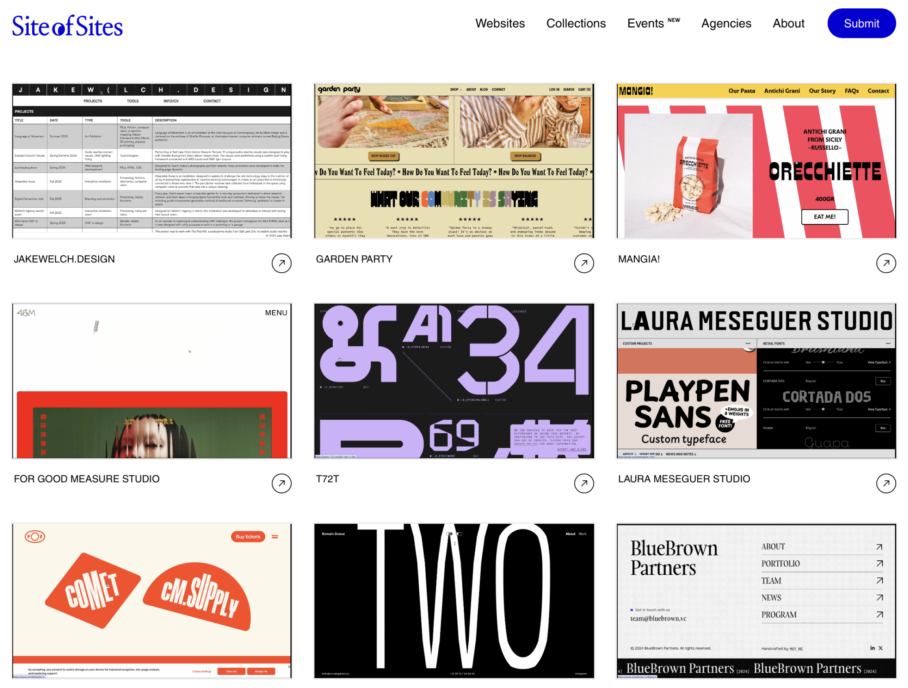The width and height of the screenshot is (908, 688).
Task: Open the black TWO site thumbnail
Action: point(454,601)
